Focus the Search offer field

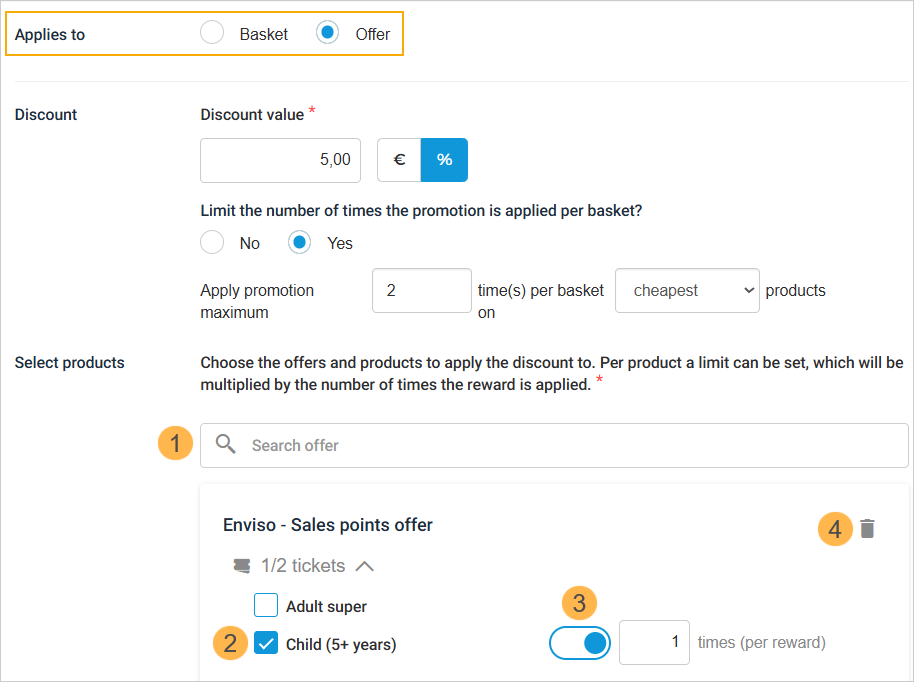570,445
